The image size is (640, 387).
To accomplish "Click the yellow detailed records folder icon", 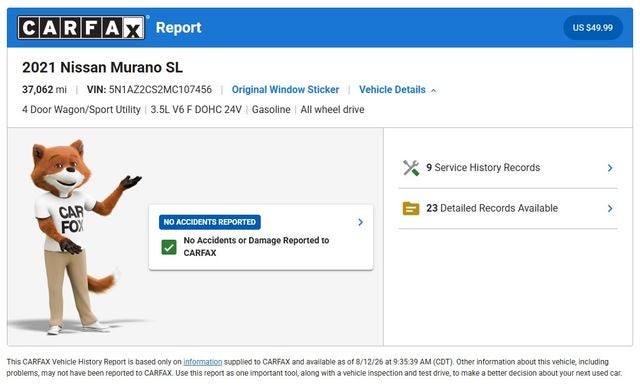I will [x=411, y=209].
